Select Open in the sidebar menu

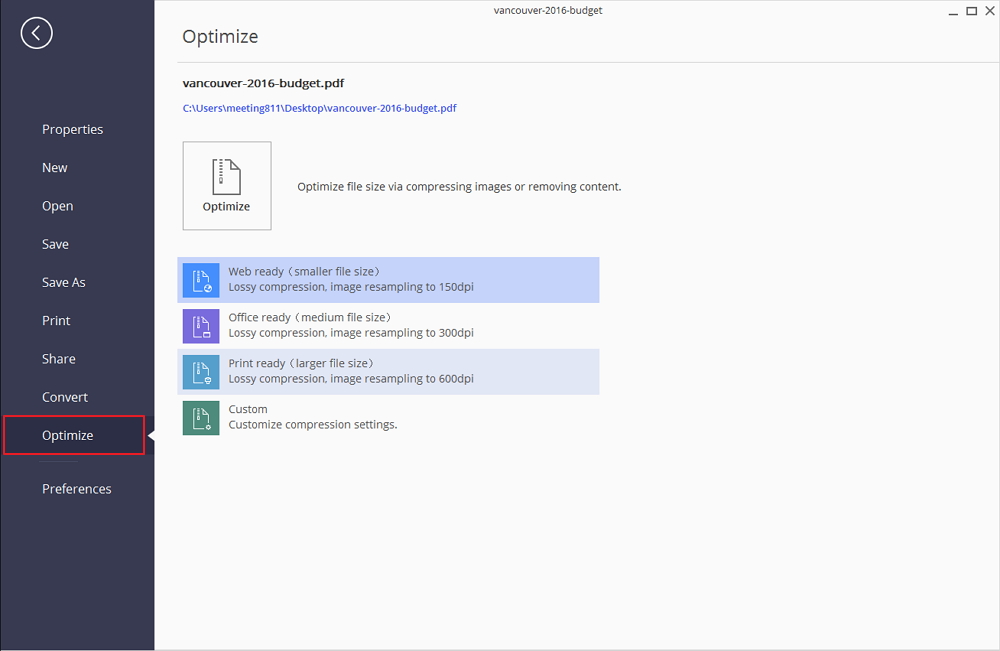pos(57,206)
